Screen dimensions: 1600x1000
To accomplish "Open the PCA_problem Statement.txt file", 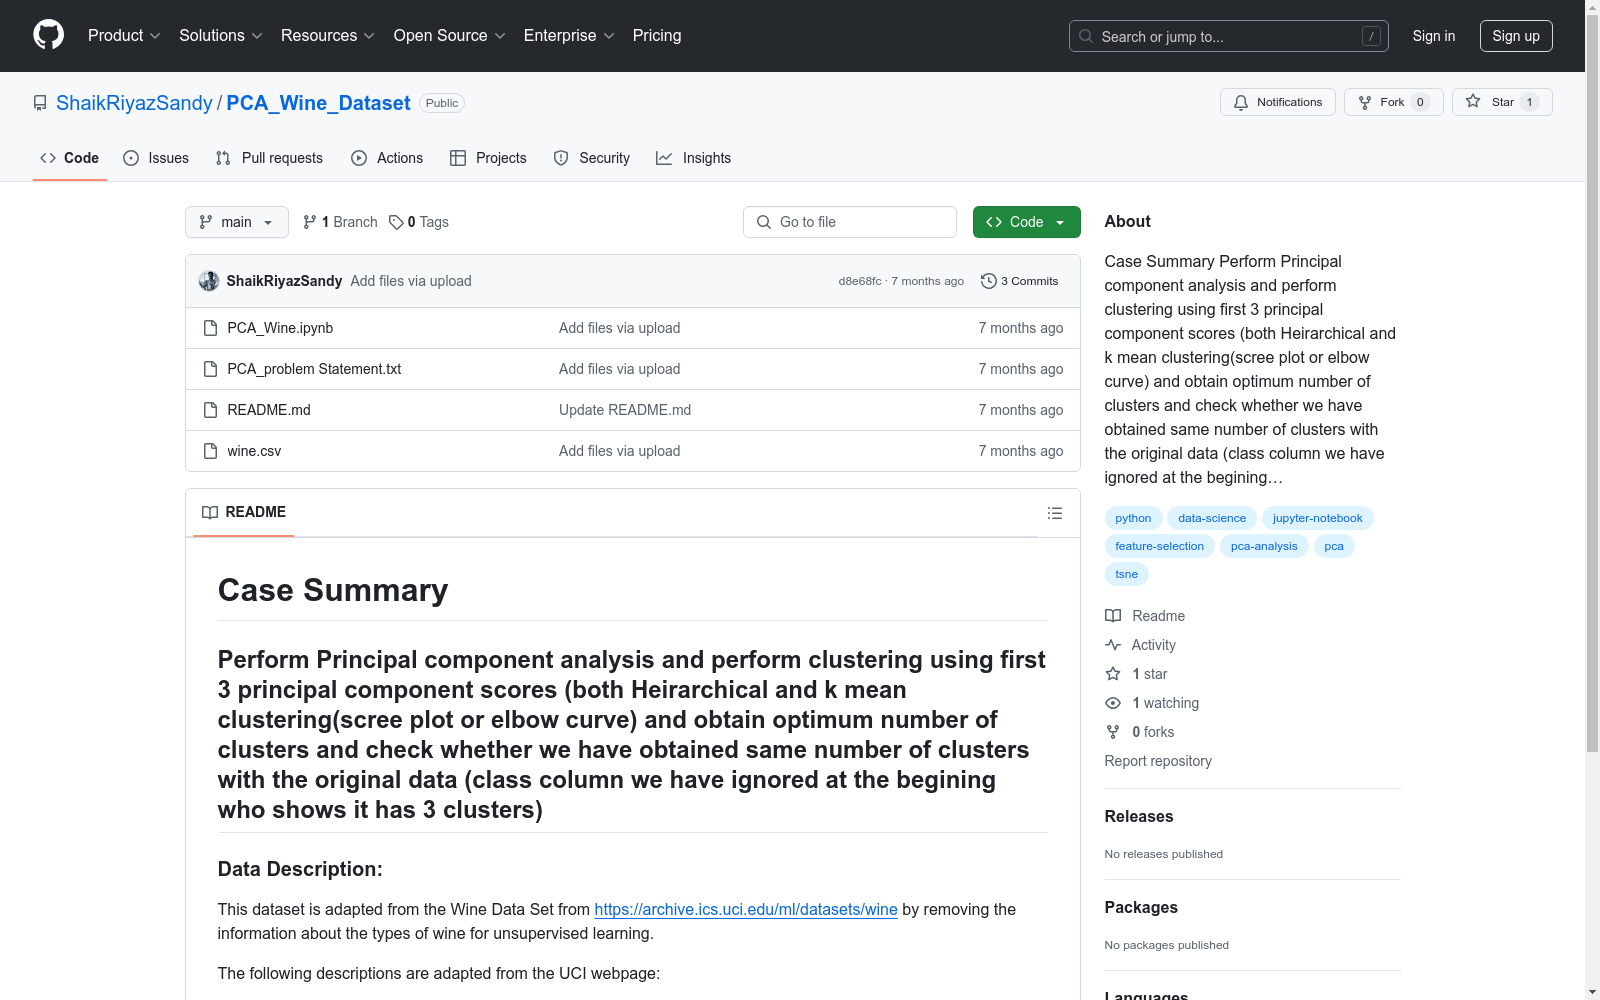I will click(x=314, y=369).
